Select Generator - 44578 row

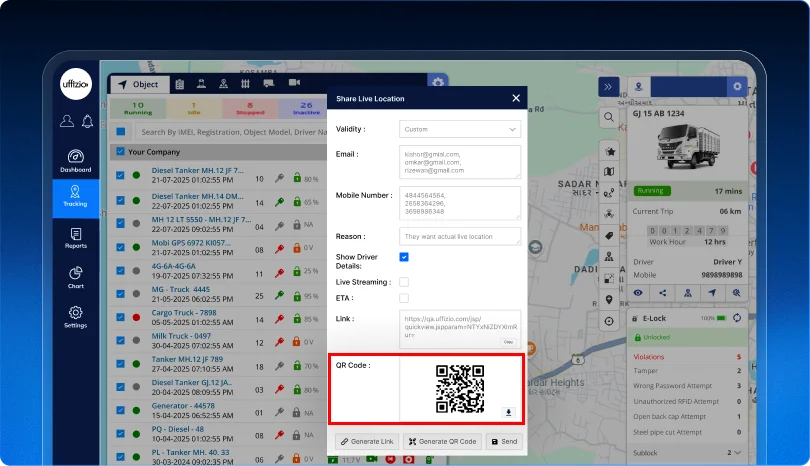pos(219,410)
